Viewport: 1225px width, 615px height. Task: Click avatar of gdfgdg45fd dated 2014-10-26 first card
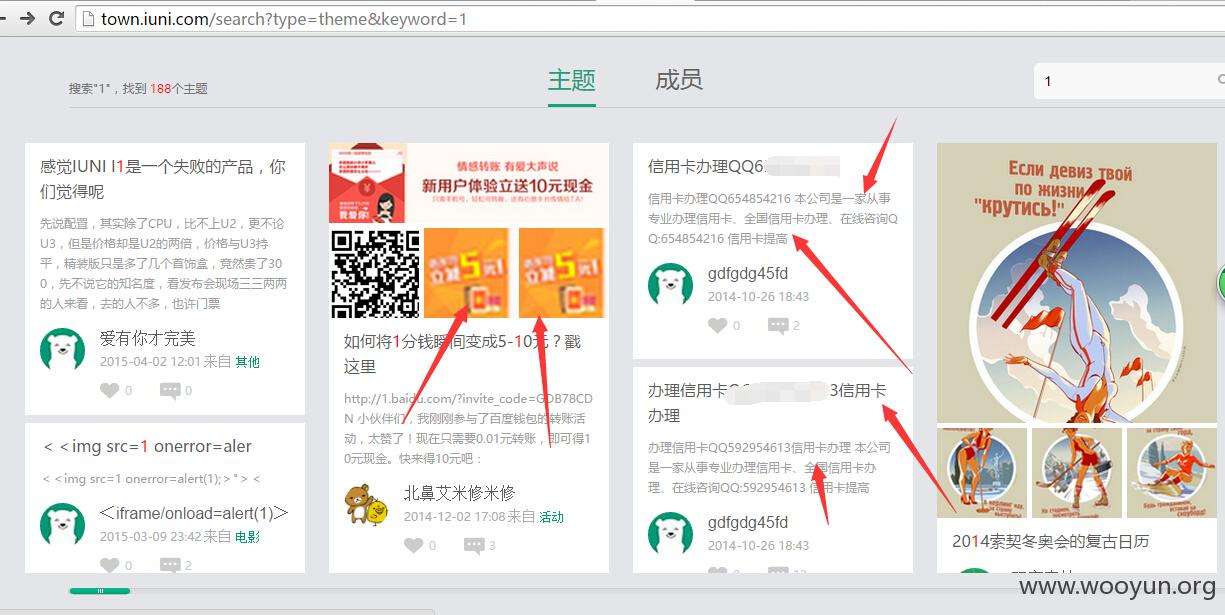[x=670, y=284]
